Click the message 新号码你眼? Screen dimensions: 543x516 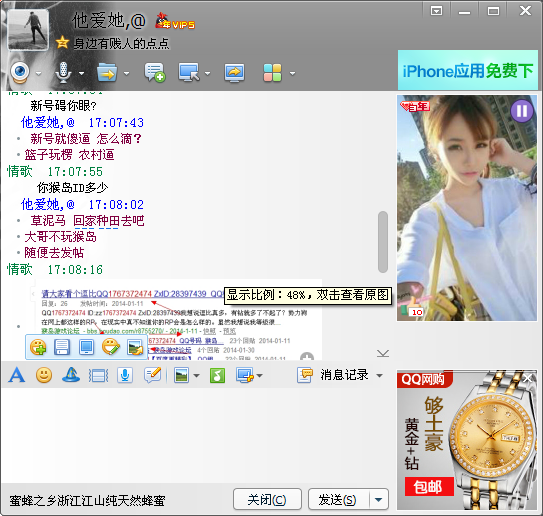[63, 106]
